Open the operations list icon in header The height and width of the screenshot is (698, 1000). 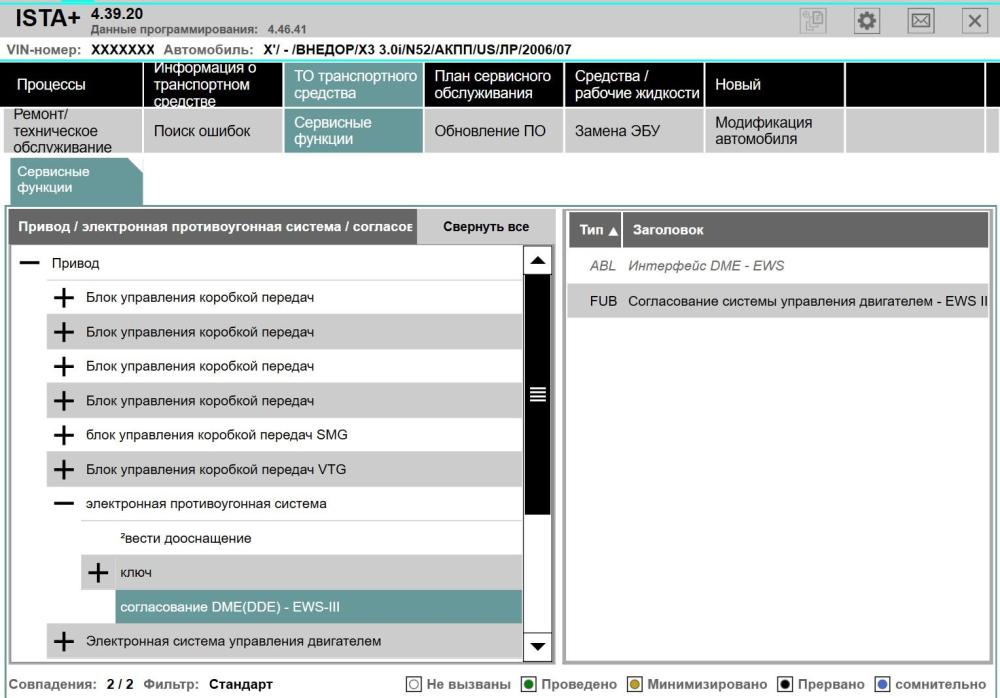coord(813,21)
